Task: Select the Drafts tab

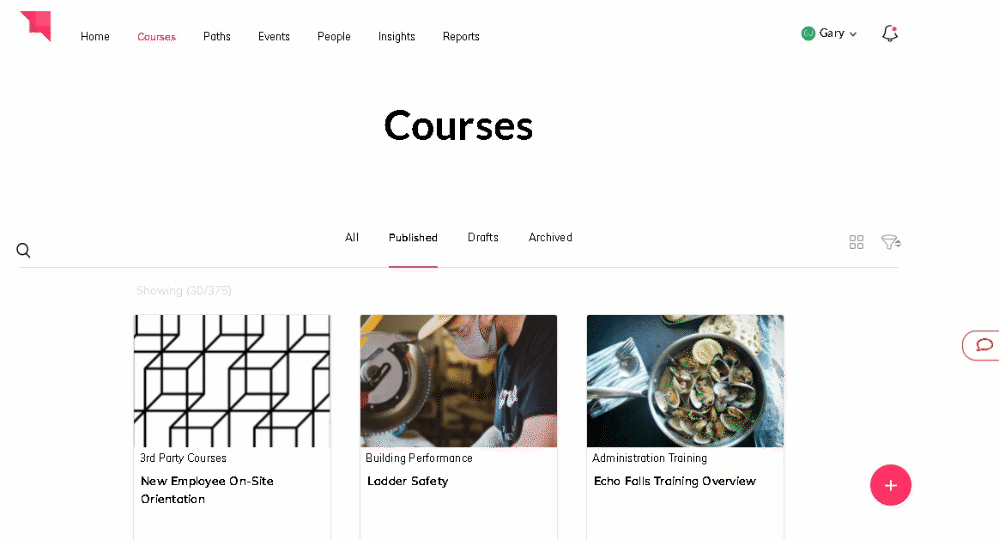Action: click(483, 237)
